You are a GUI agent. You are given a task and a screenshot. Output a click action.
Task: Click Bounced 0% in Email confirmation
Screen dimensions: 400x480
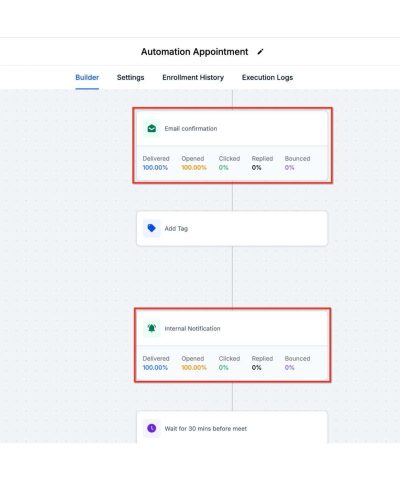click(297, 163)
